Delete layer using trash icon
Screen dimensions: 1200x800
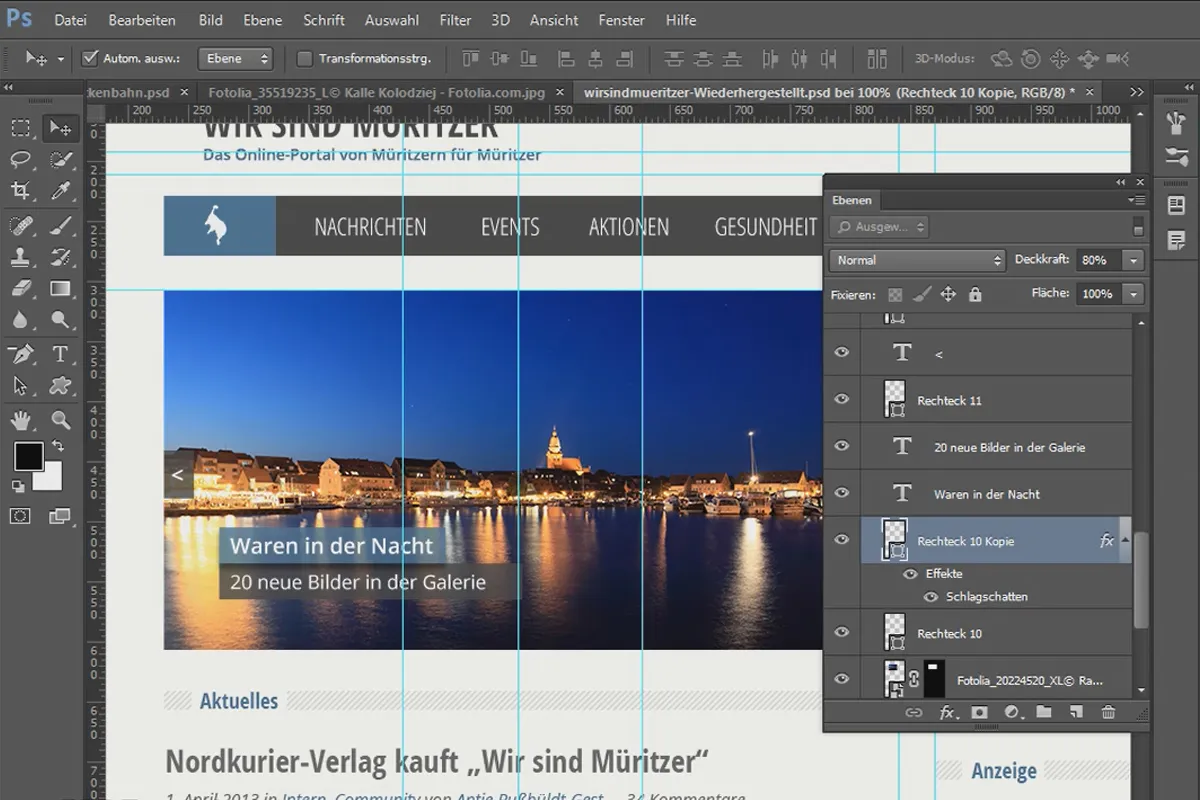1108,713
